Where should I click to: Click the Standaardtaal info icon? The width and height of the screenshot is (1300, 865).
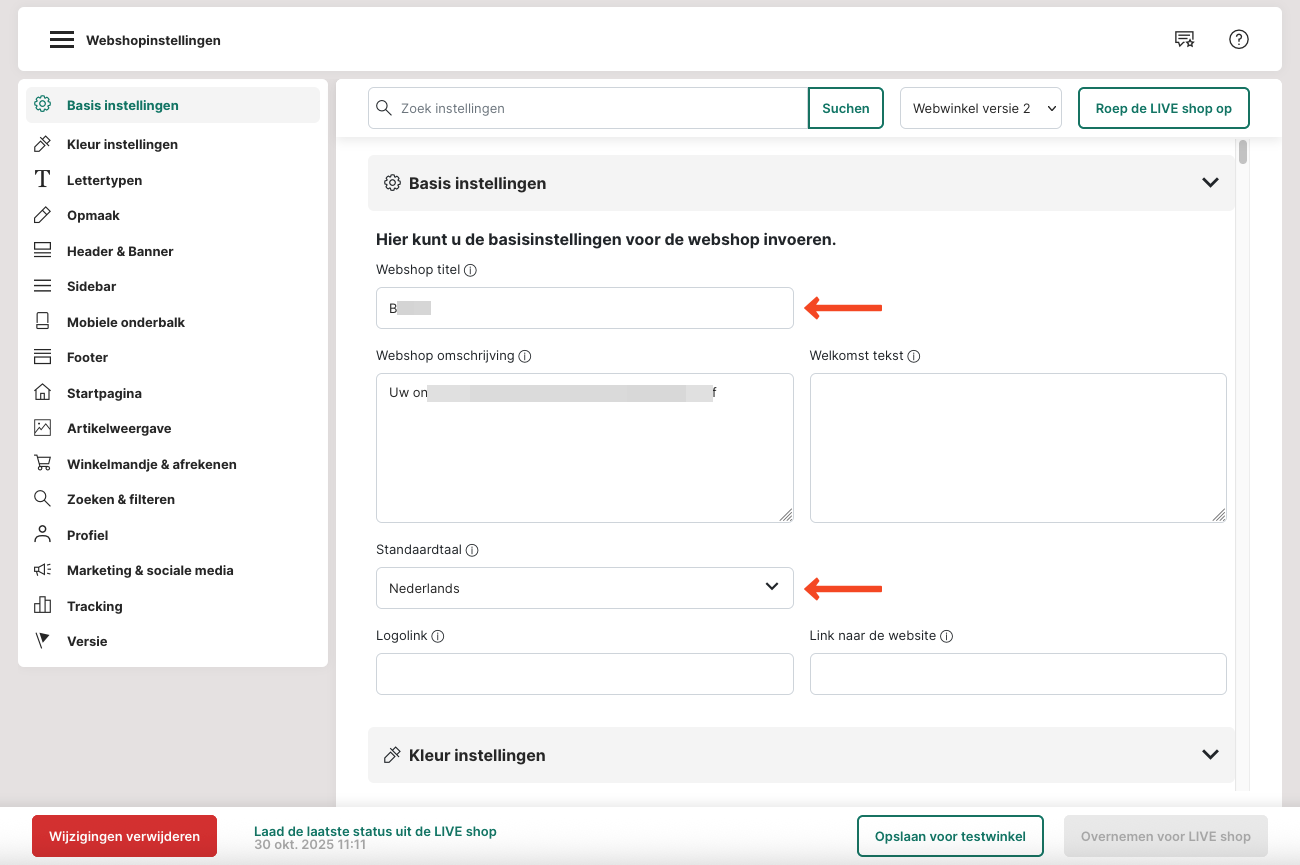click(x=472, y=550)
